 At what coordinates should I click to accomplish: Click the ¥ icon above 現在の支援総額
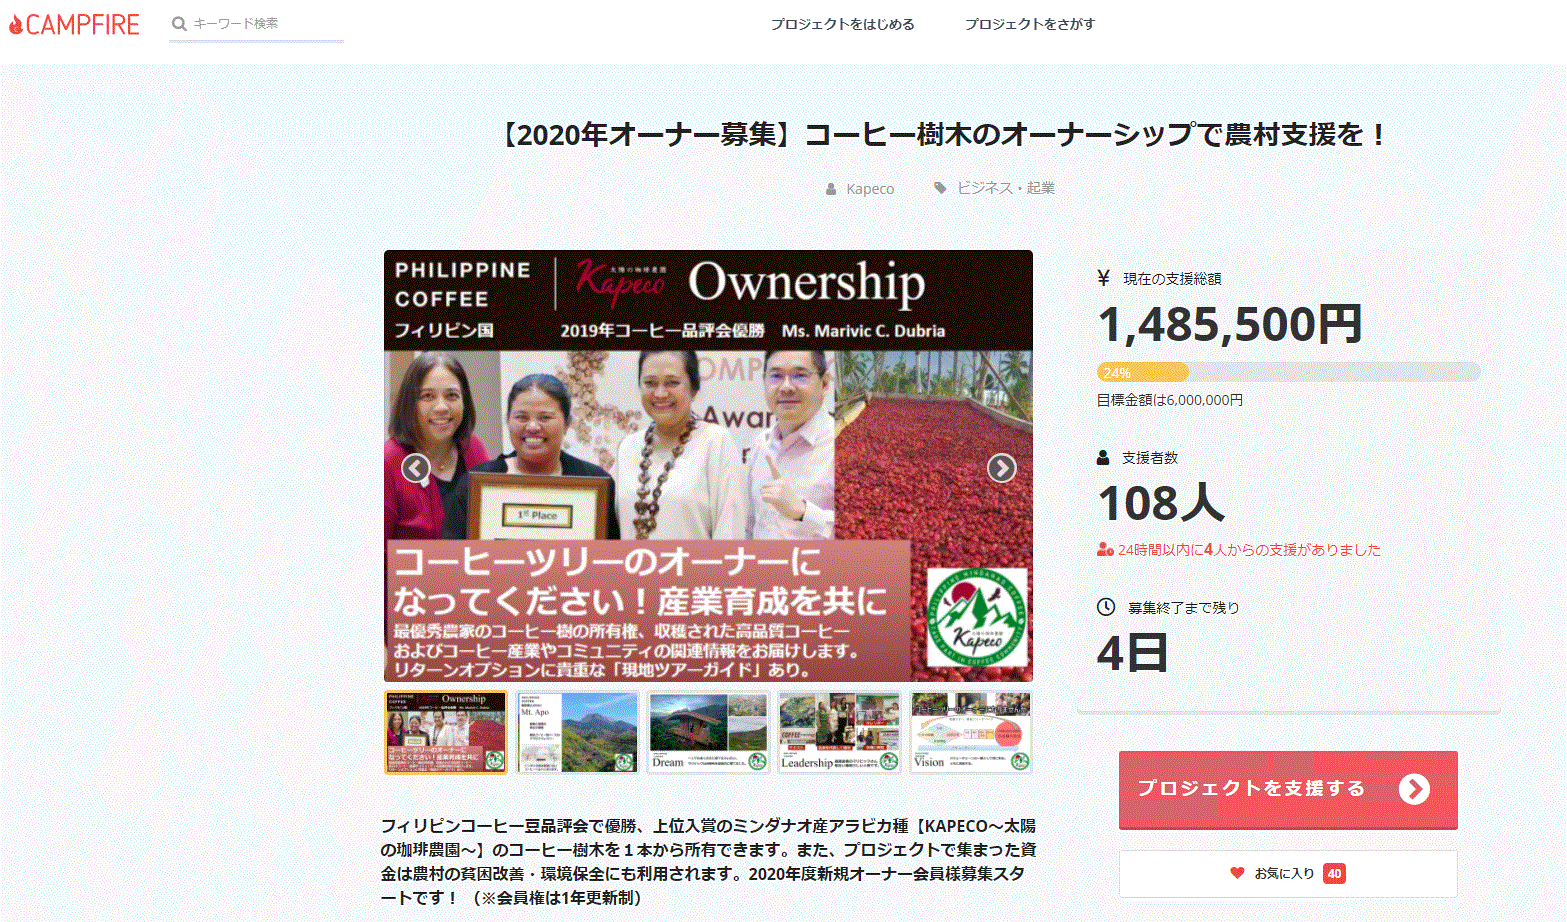click(1102, 278)
